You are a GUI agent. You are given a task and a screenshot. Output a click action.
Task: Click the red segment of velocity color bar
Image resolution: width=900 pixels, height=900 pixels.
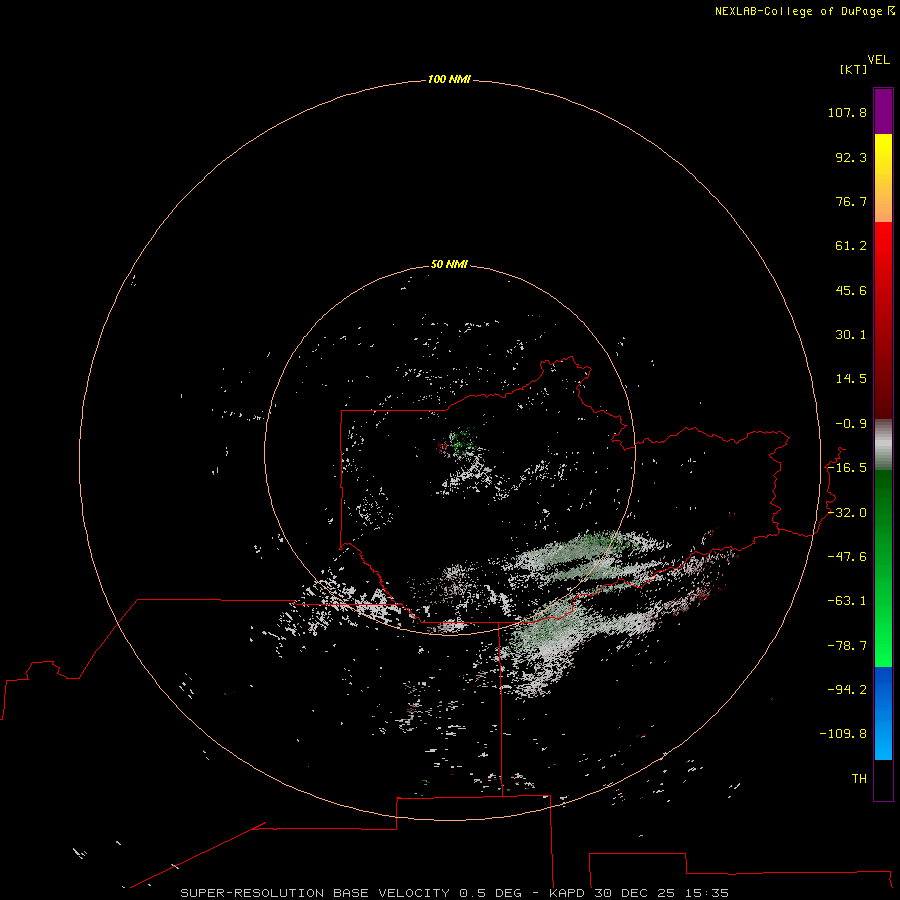pyautogui.click(x=883, y=320)
